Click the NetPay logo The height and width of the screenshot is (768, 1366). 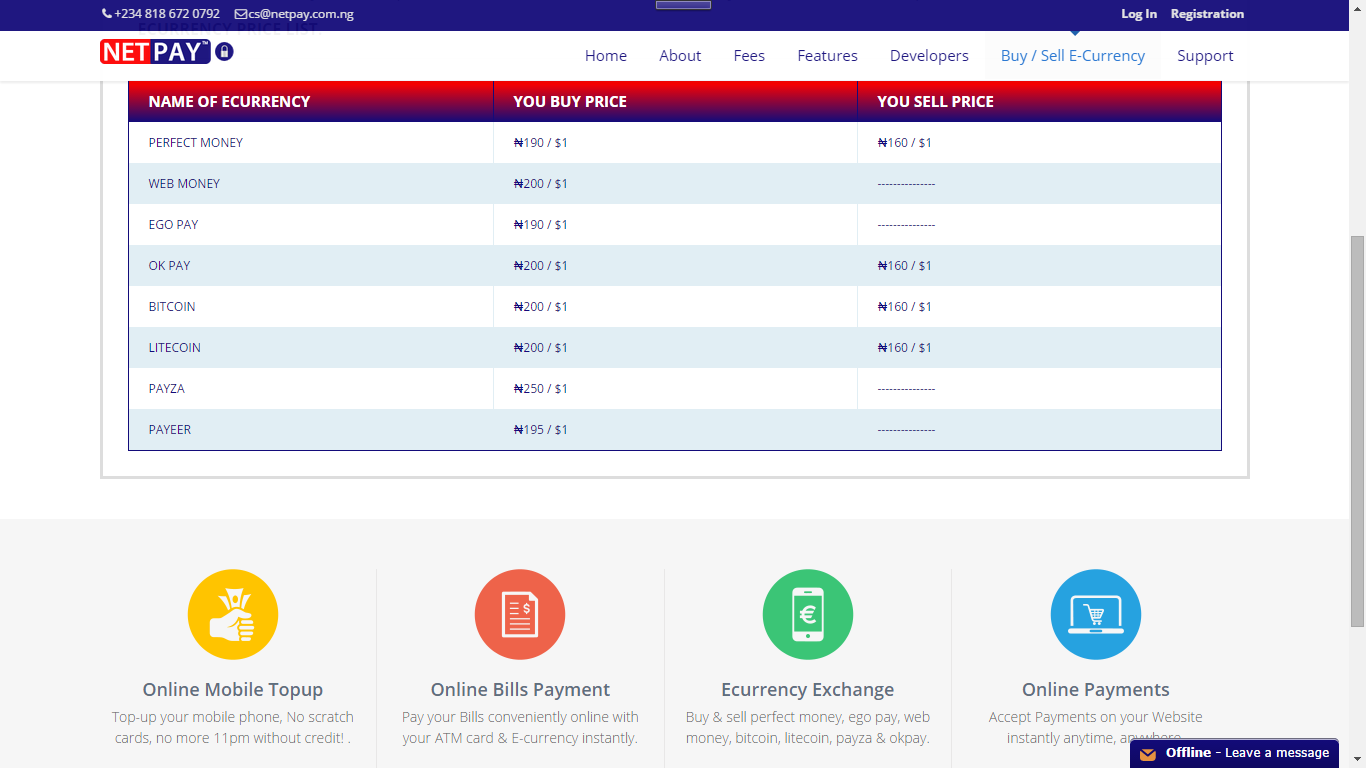[155, 52]
